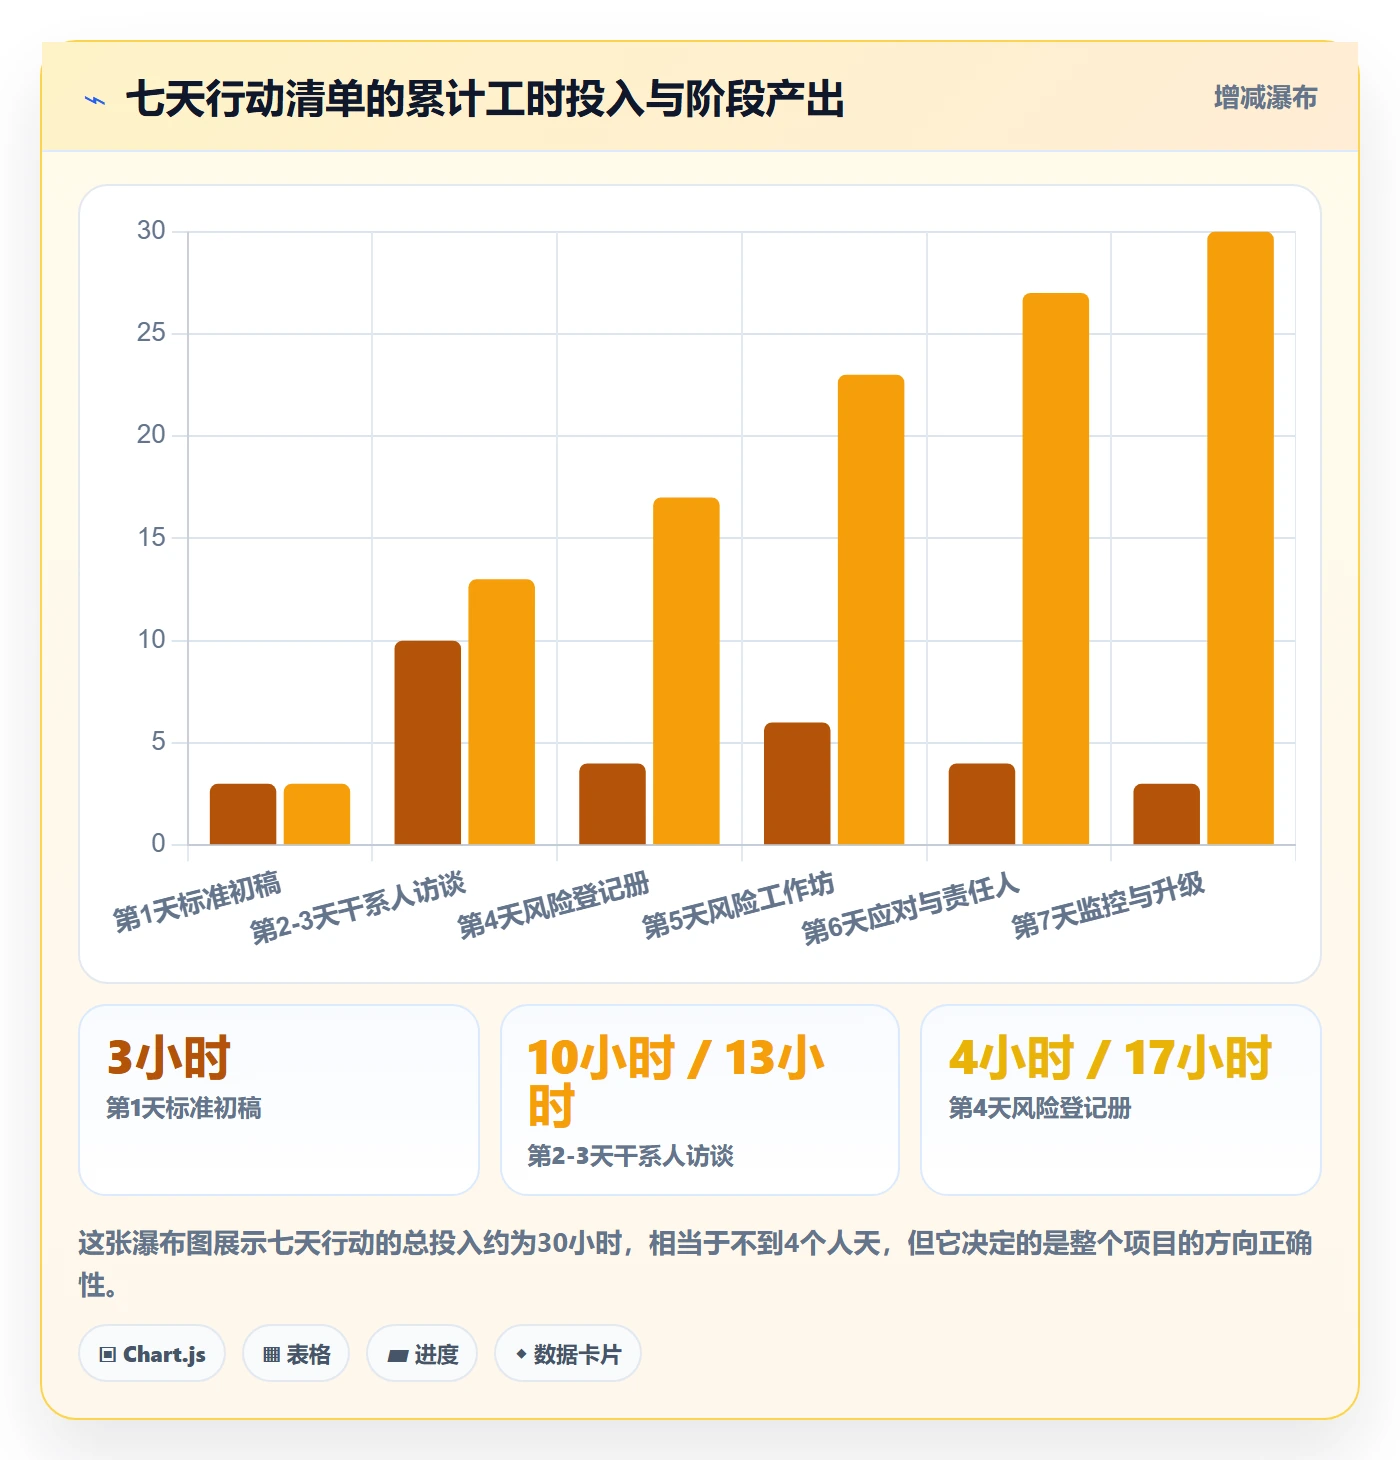Click the y-axis value 25

click(x=151, y=333)
